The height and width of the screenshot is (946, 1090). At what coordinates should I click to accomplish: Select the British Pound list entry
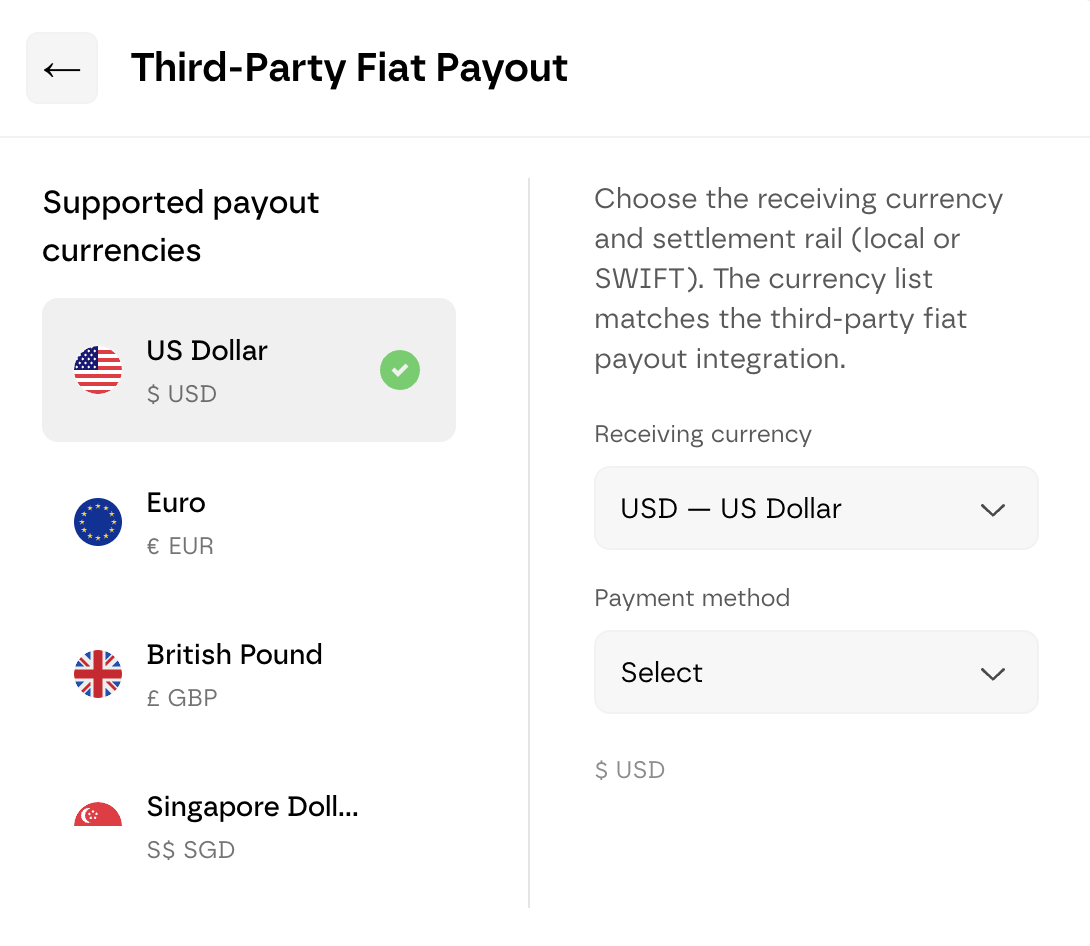[248, 674]
